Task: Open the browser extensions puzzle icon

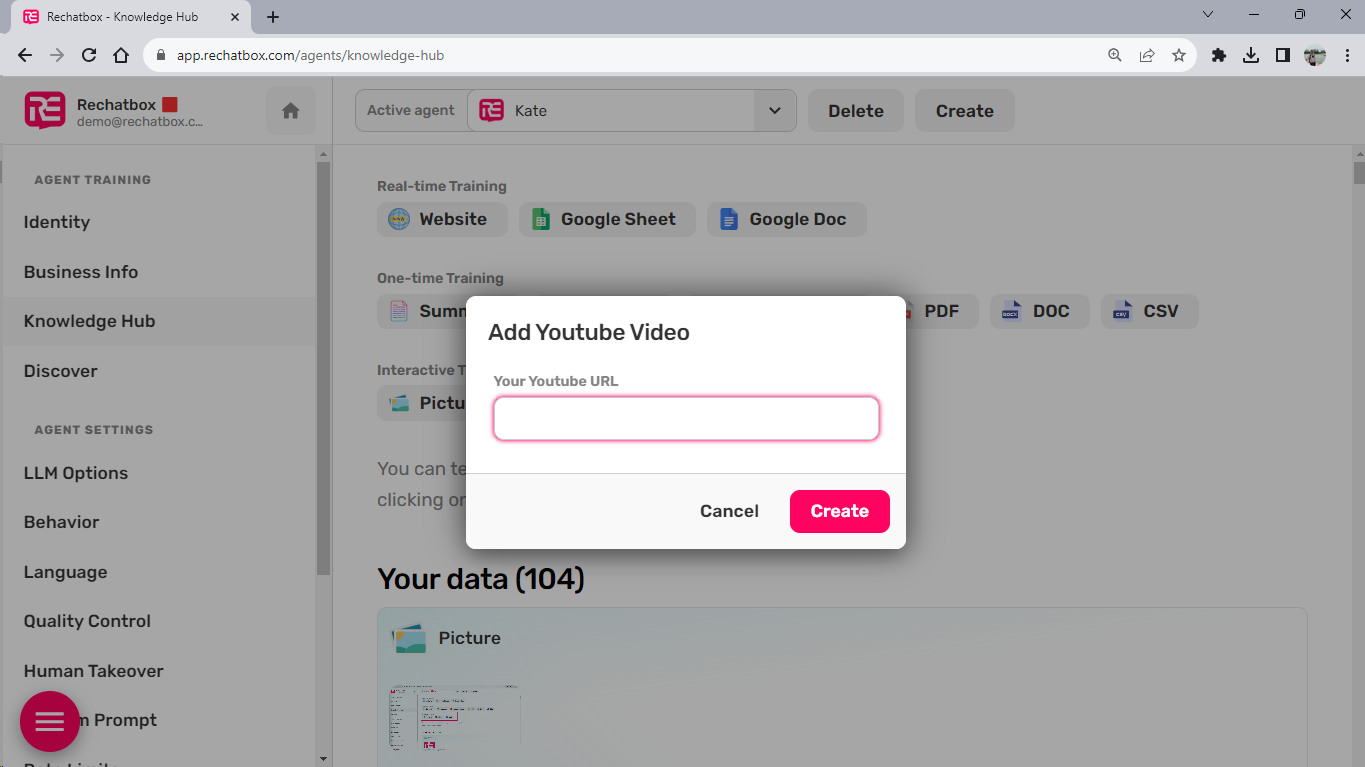Action: 1219,56
